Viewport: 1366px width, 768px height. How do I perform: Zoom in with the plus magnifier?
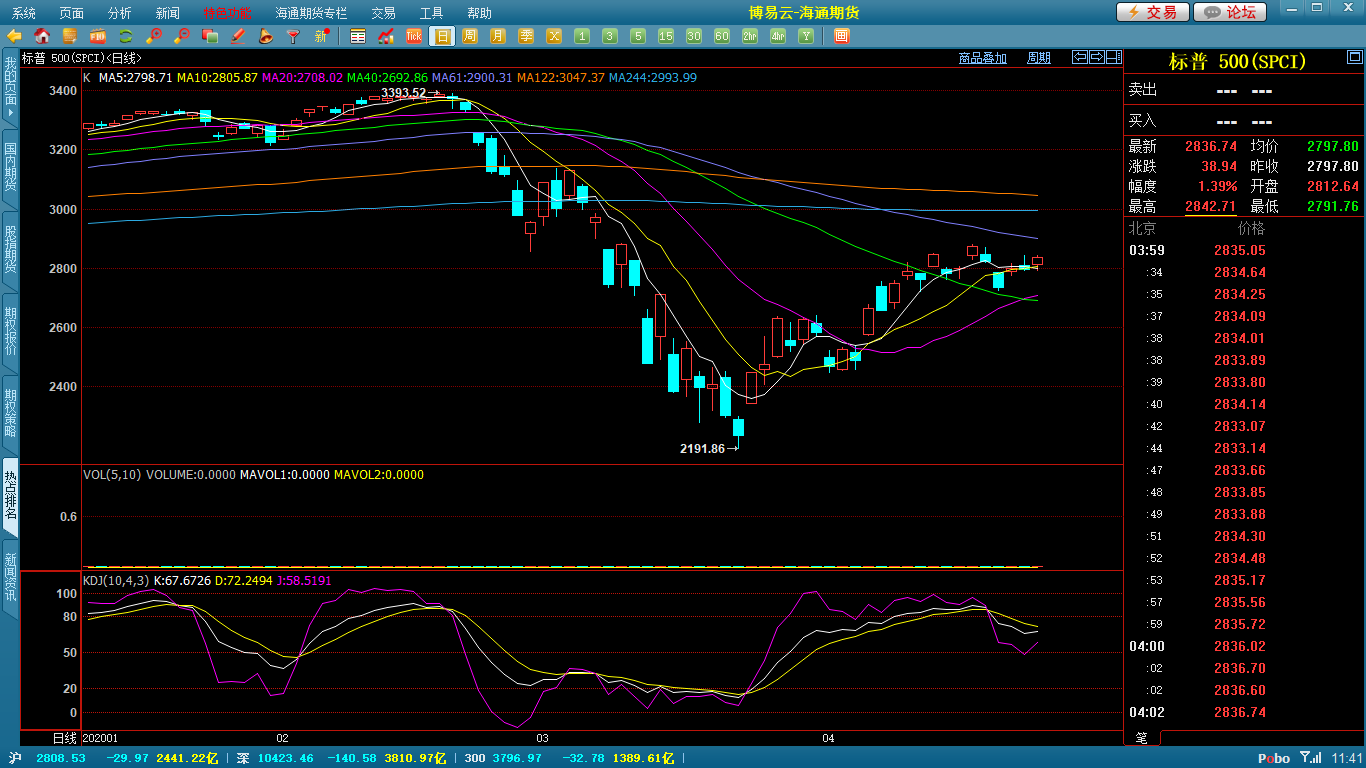tap(154, 36)
